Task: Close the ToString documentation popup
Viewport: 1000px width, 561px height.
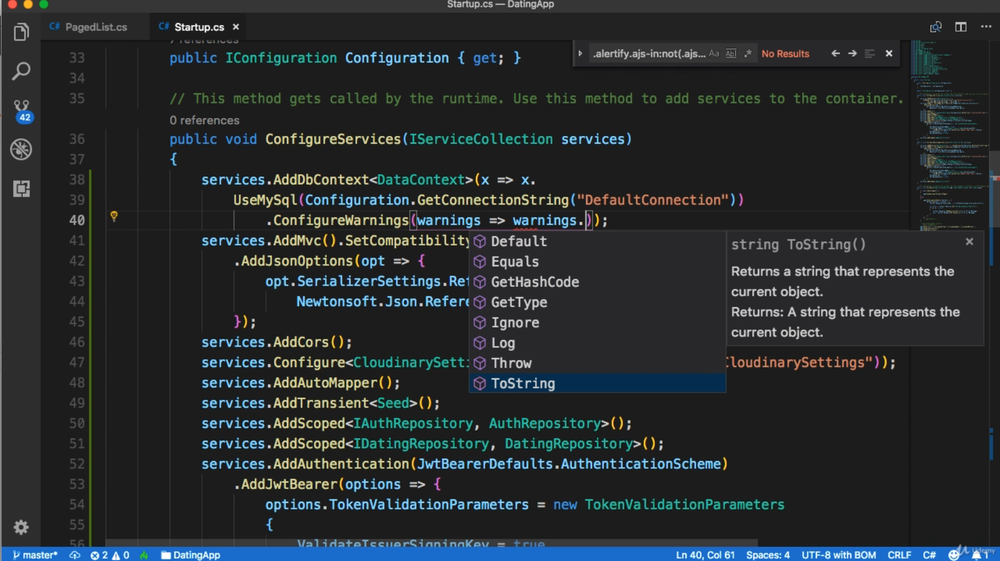Action: pos(969,242)
